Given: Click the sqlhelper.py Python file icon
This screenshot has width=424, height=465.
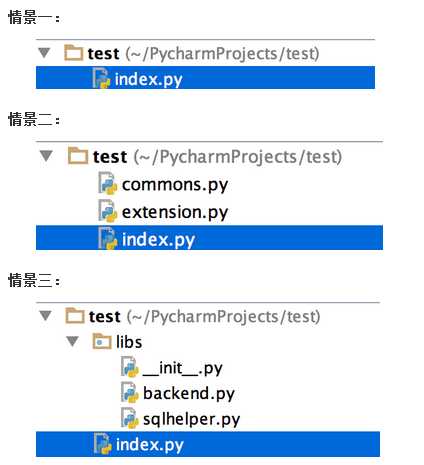Looking at the screenshot, I should pos(129,418).
